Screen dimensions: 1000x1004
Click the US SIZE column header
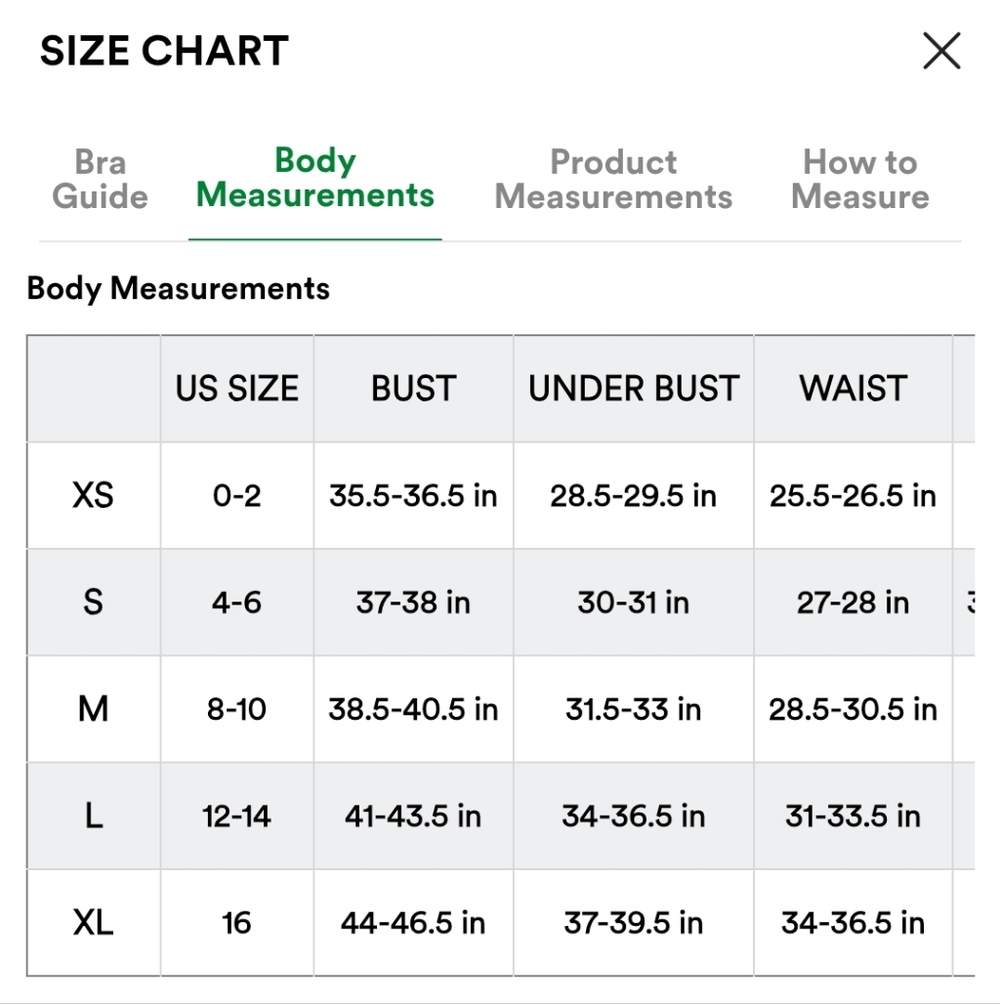click(x=237, y=389)
